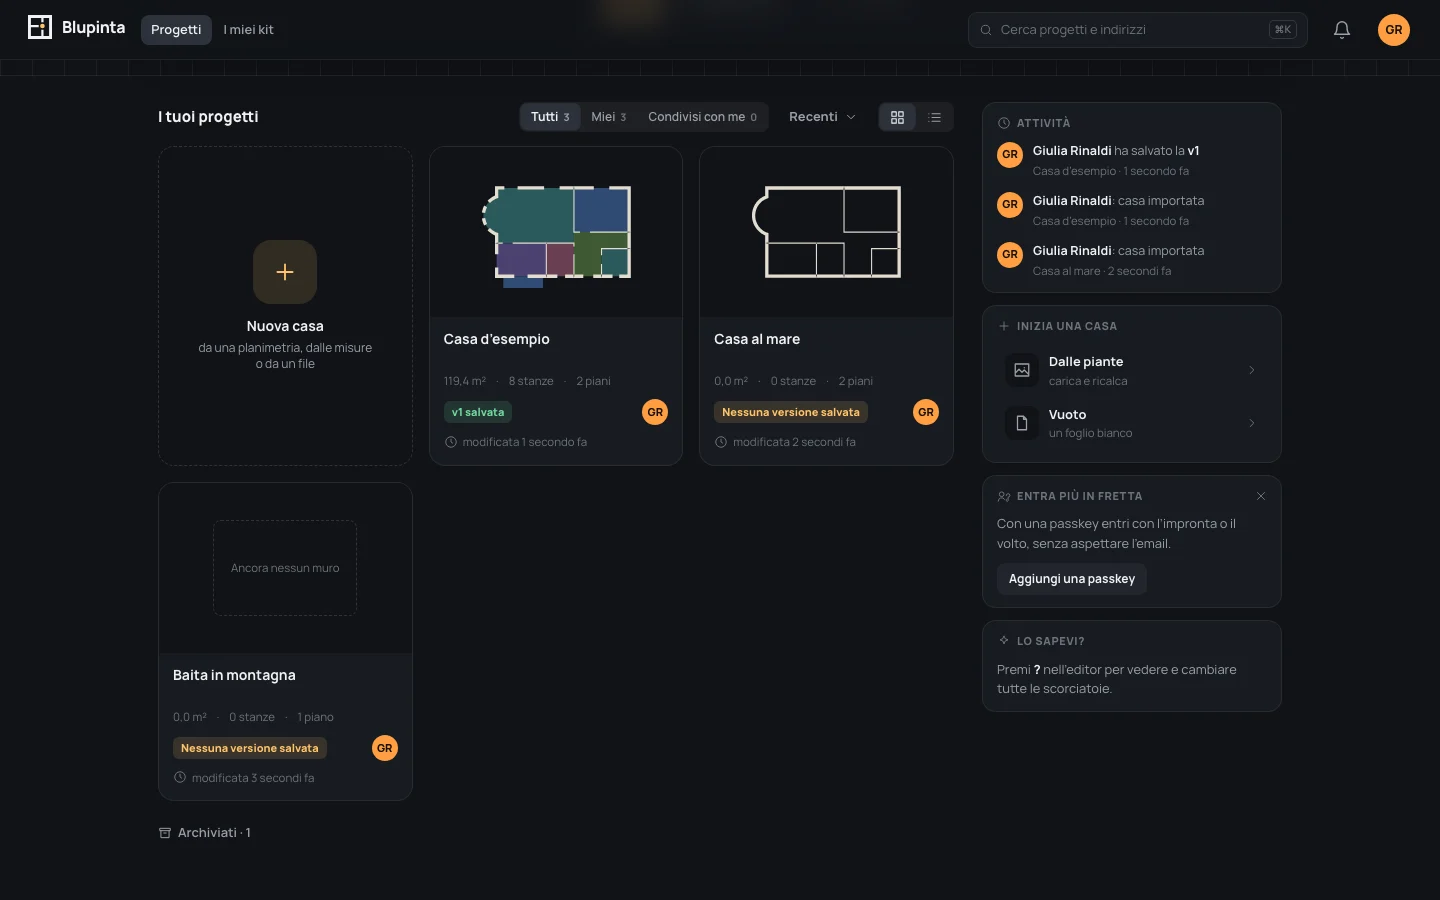Click GR owner avatar on Casa al mare card
This screenshot has width=1440, height=900.
point(926,412)
